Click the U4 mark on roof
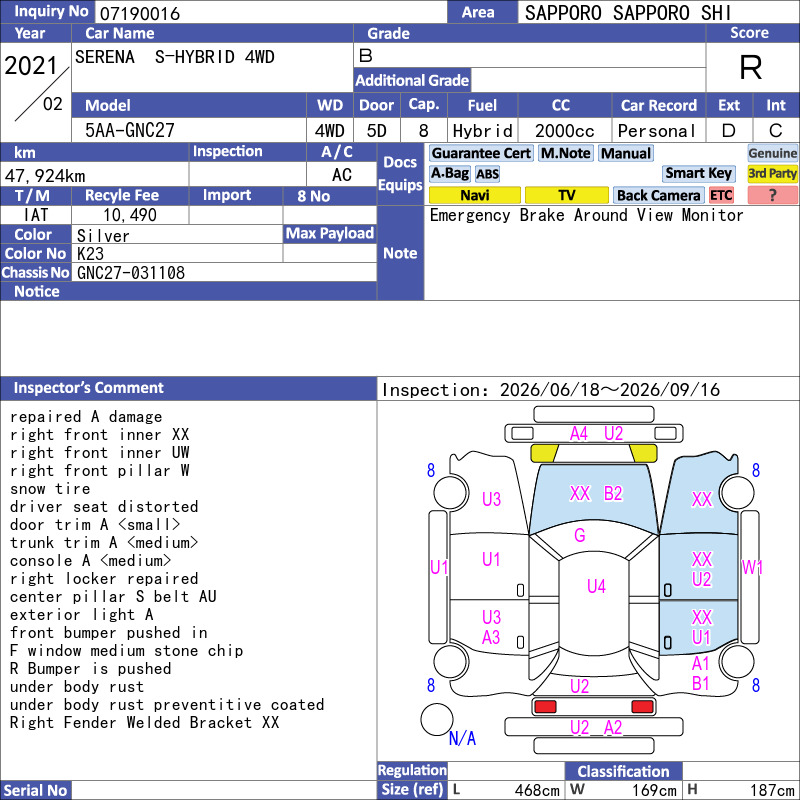The width and height of the screenshot is (800, 800). (596, 586)
